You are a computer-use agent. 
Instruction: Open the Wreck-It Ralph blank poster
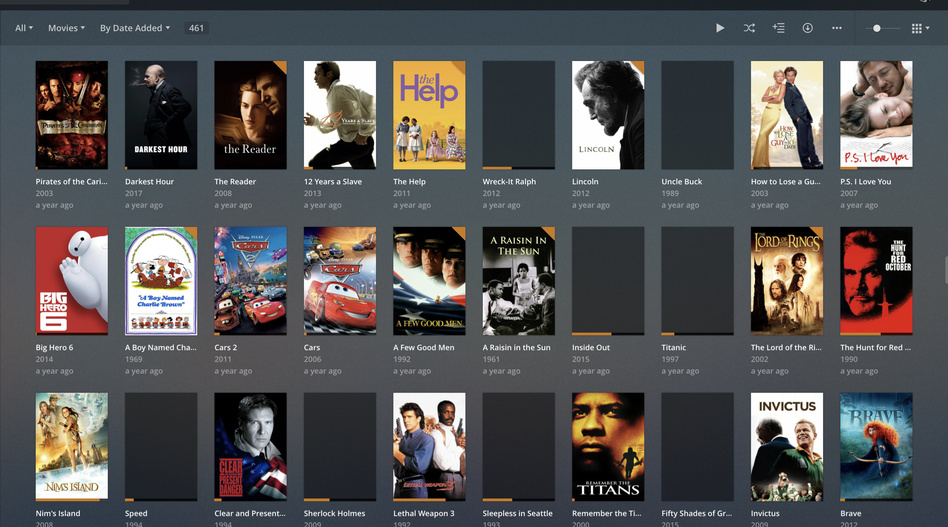519,115
